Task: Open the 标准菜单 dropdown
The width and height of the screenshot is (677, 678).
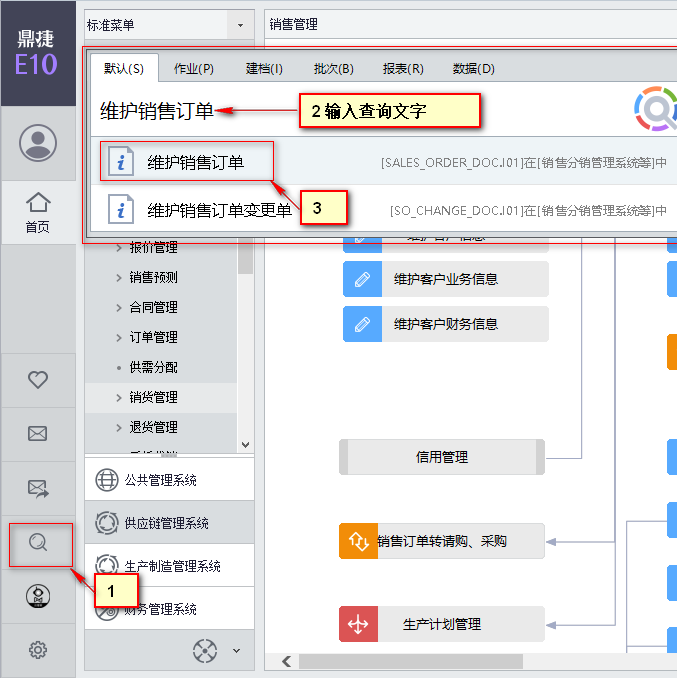Action: click(240, 23)
